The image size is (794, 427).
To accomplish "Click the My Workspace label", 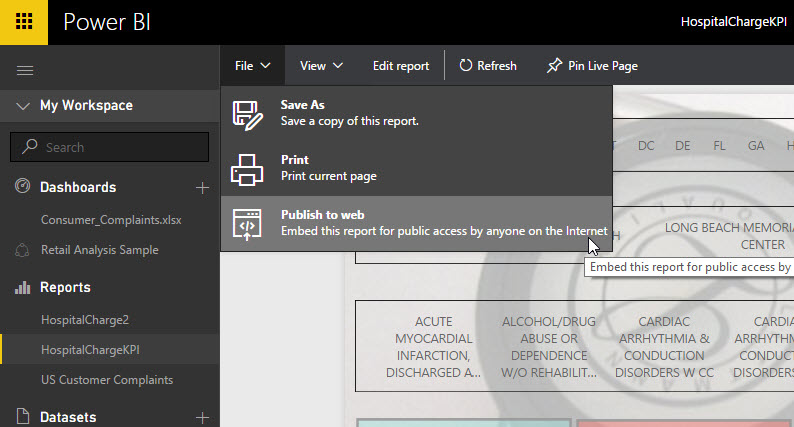I will (x=86, y=105).
